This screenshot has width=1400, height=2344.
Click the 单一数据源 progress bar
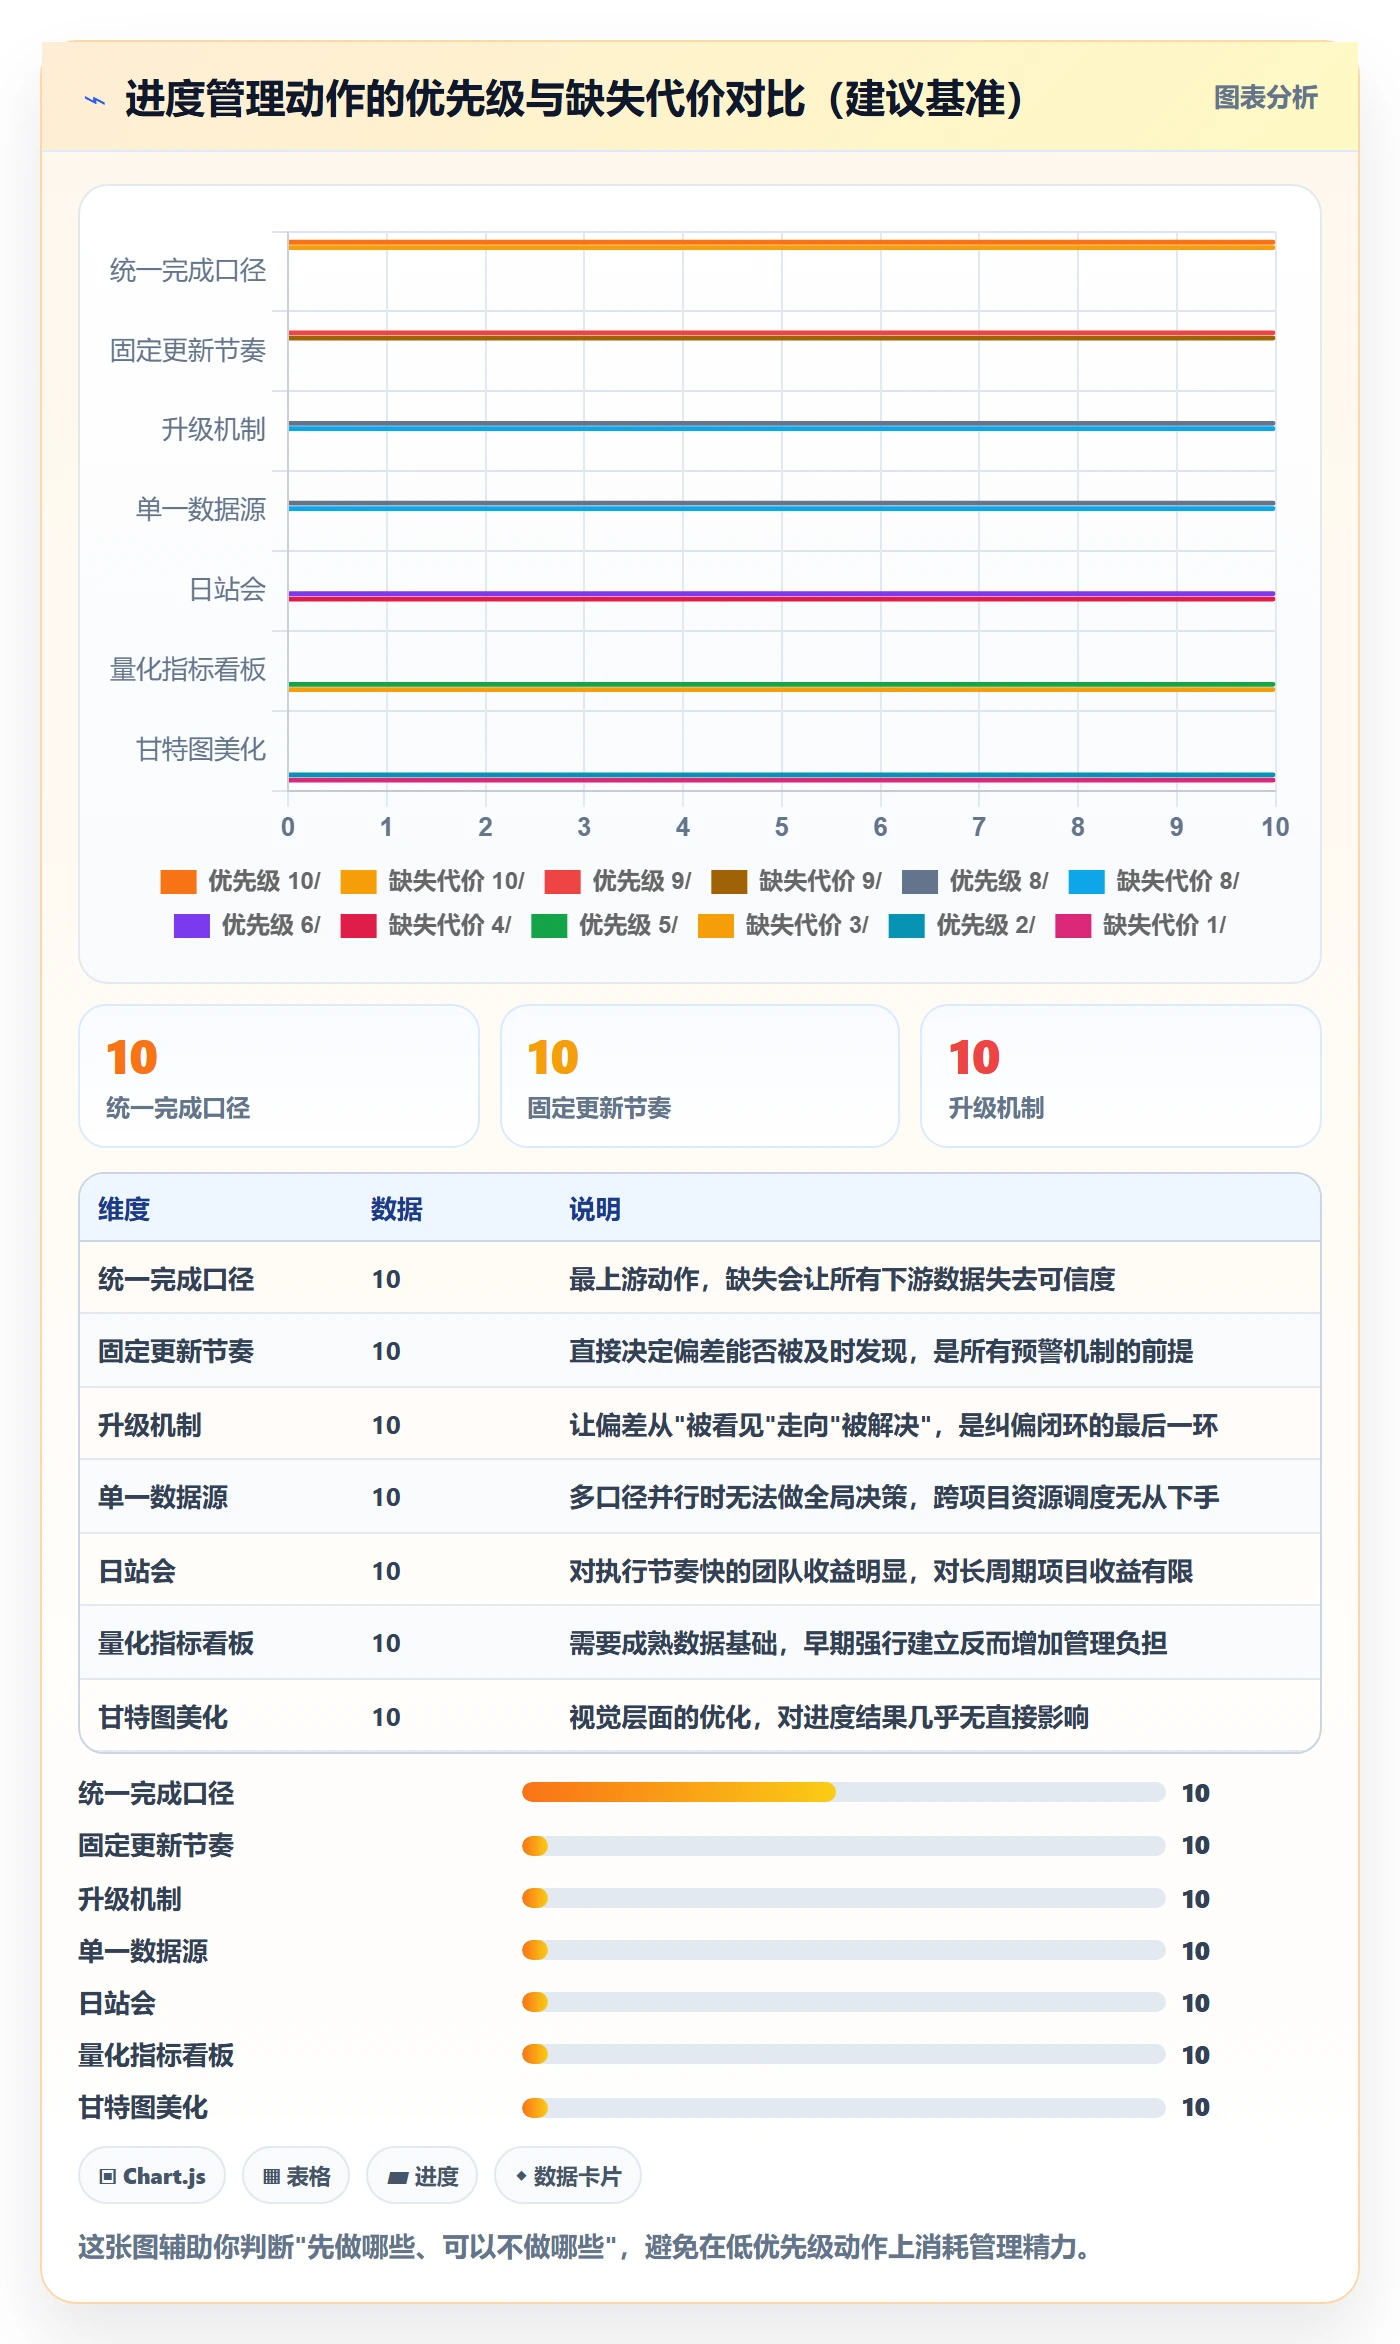click(x=843, y=1950)
